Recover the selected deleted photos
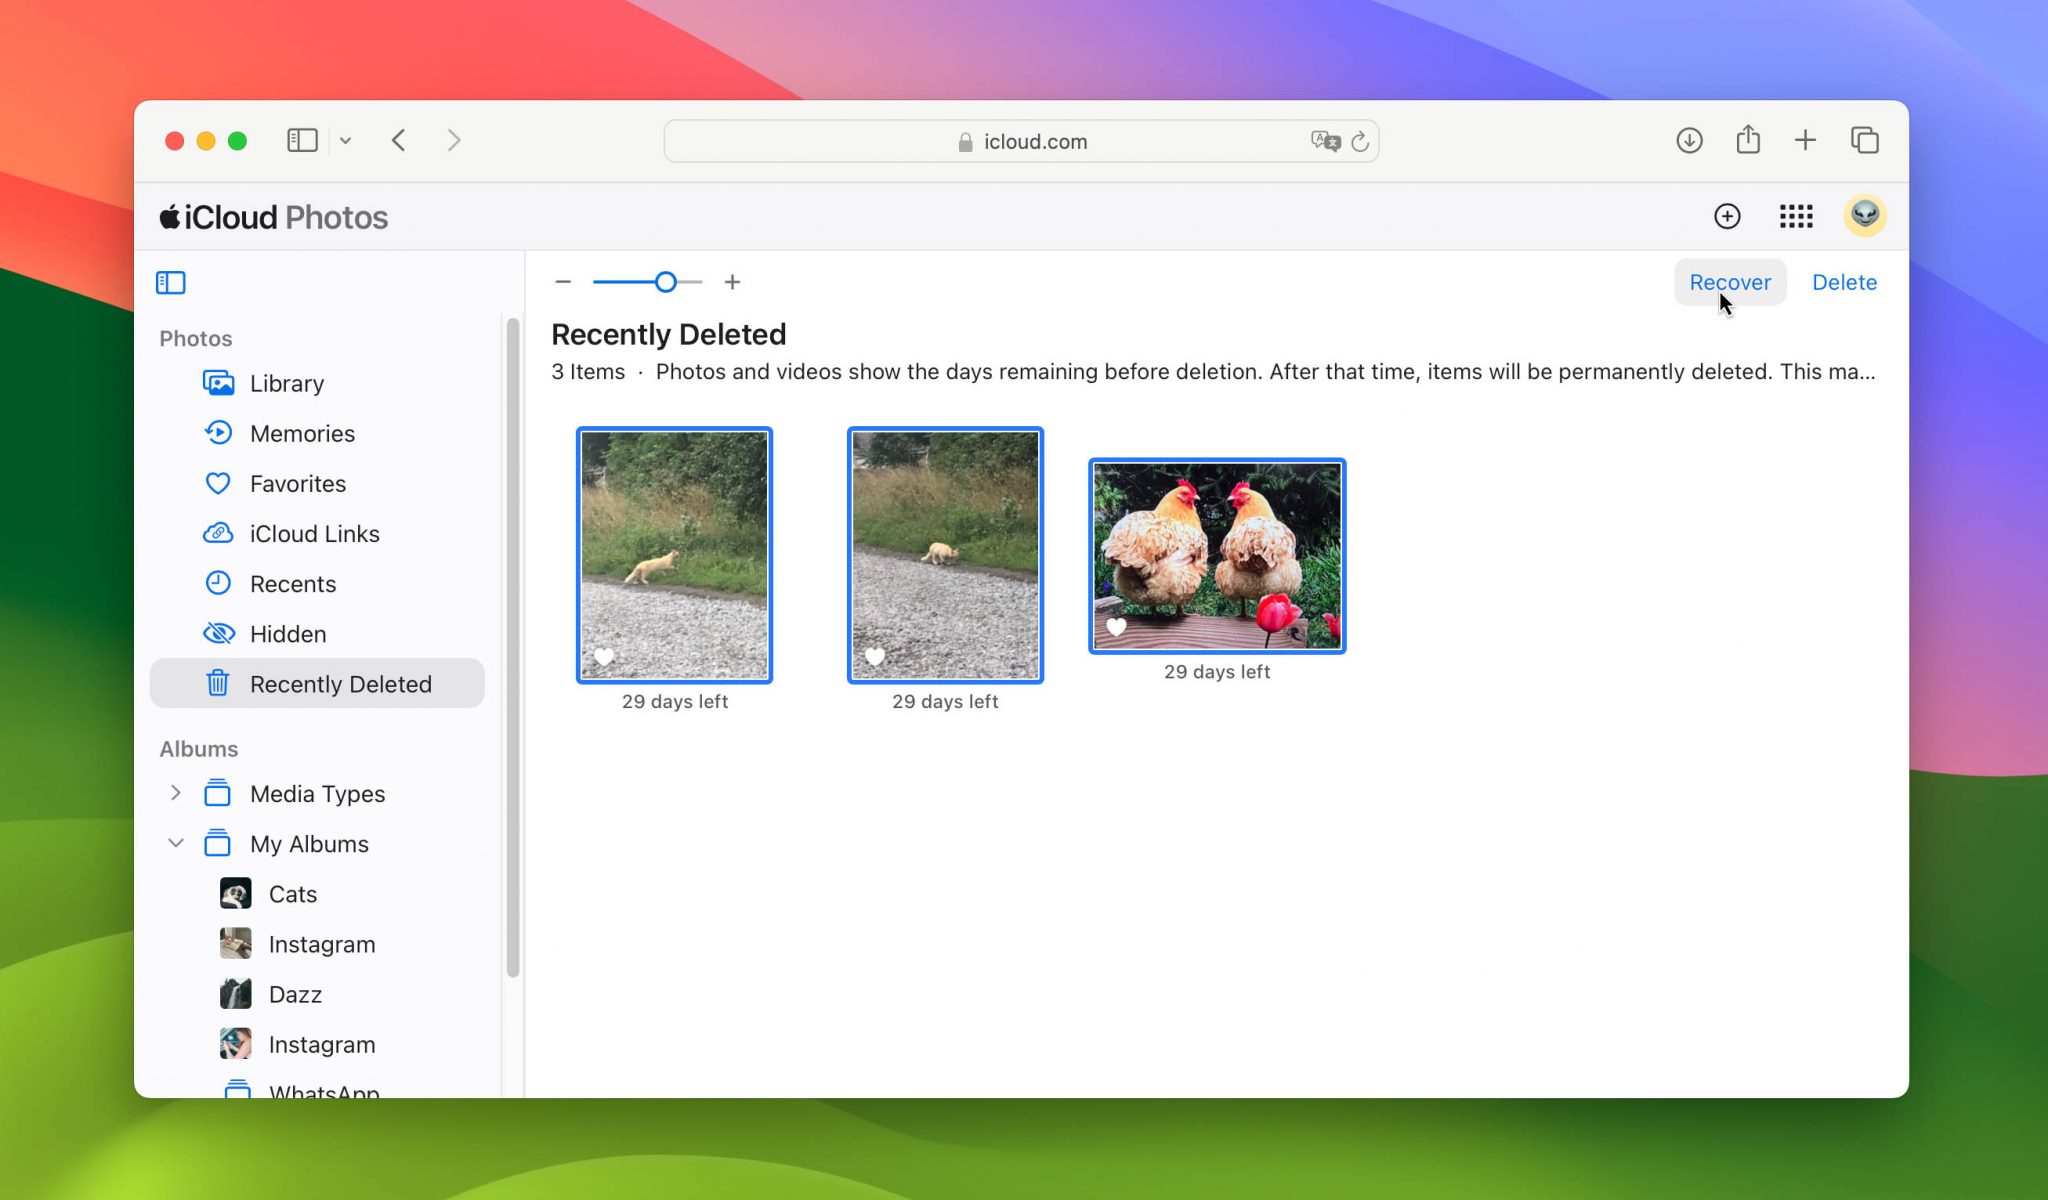Screen dimensions: 2048x1200 1729,282
